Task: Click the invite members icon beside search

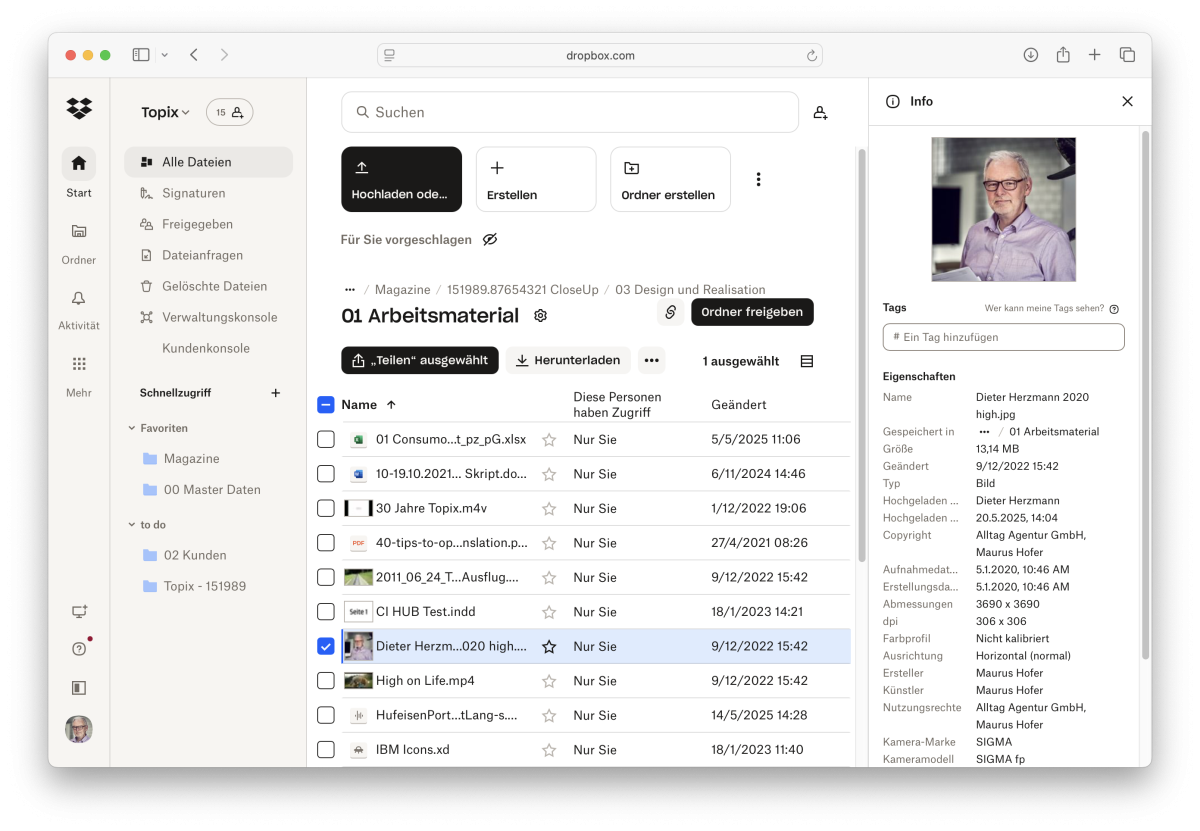Action: (x=820, y=113)
